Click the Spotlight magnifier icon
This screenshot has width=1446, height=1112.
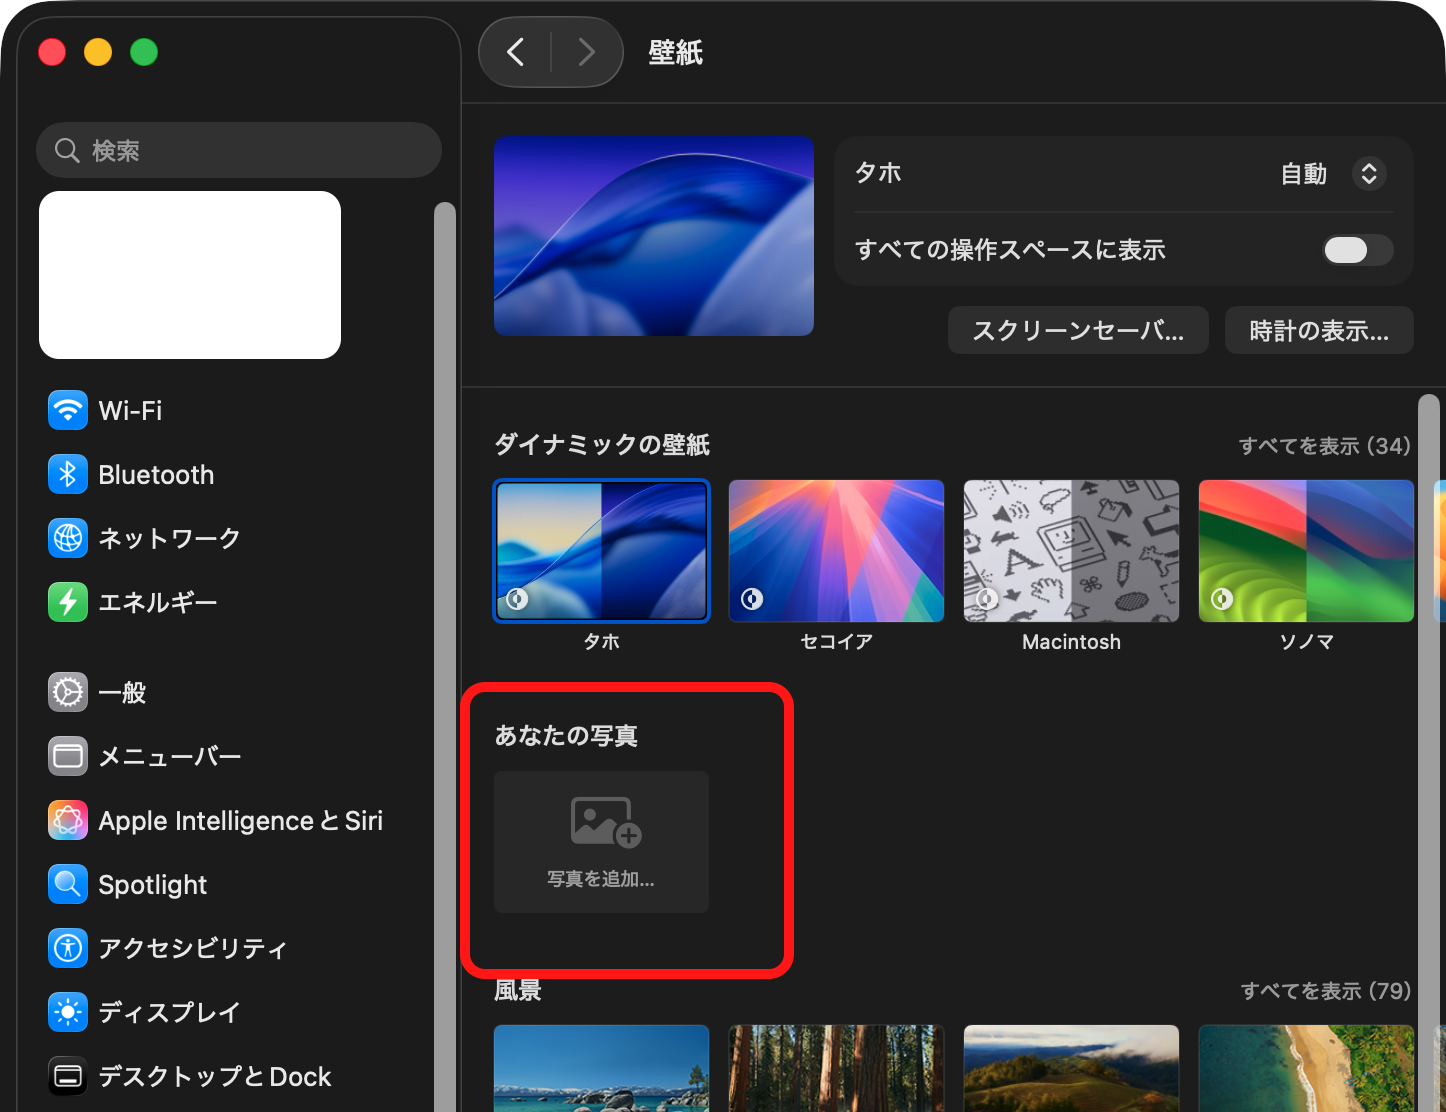pyautogui.click(x=68, y=884)
